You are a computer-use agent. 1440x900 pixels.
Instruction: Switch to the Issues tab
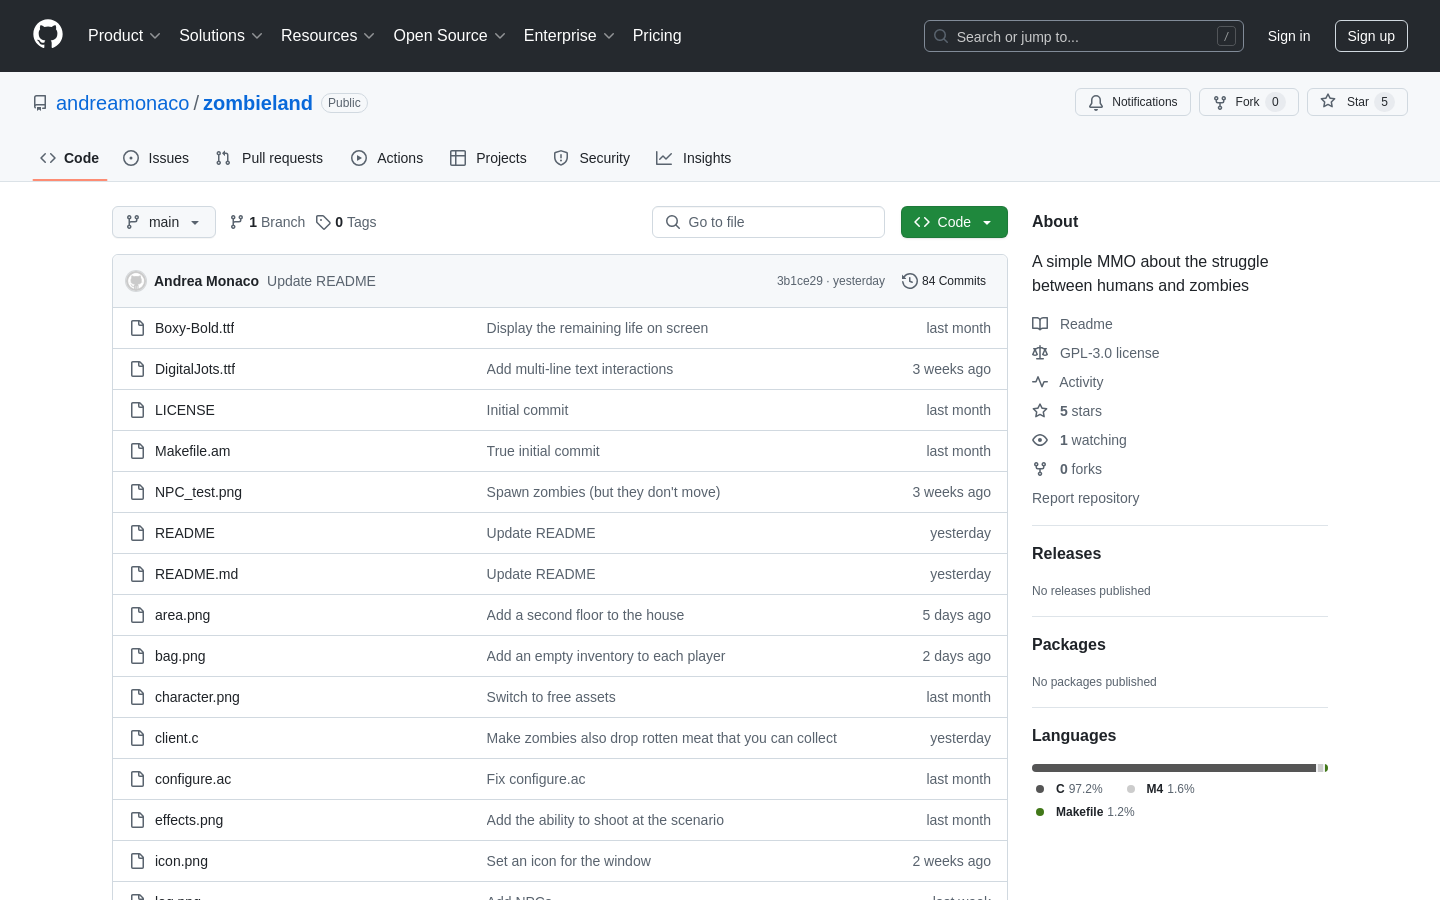(156, 158)
